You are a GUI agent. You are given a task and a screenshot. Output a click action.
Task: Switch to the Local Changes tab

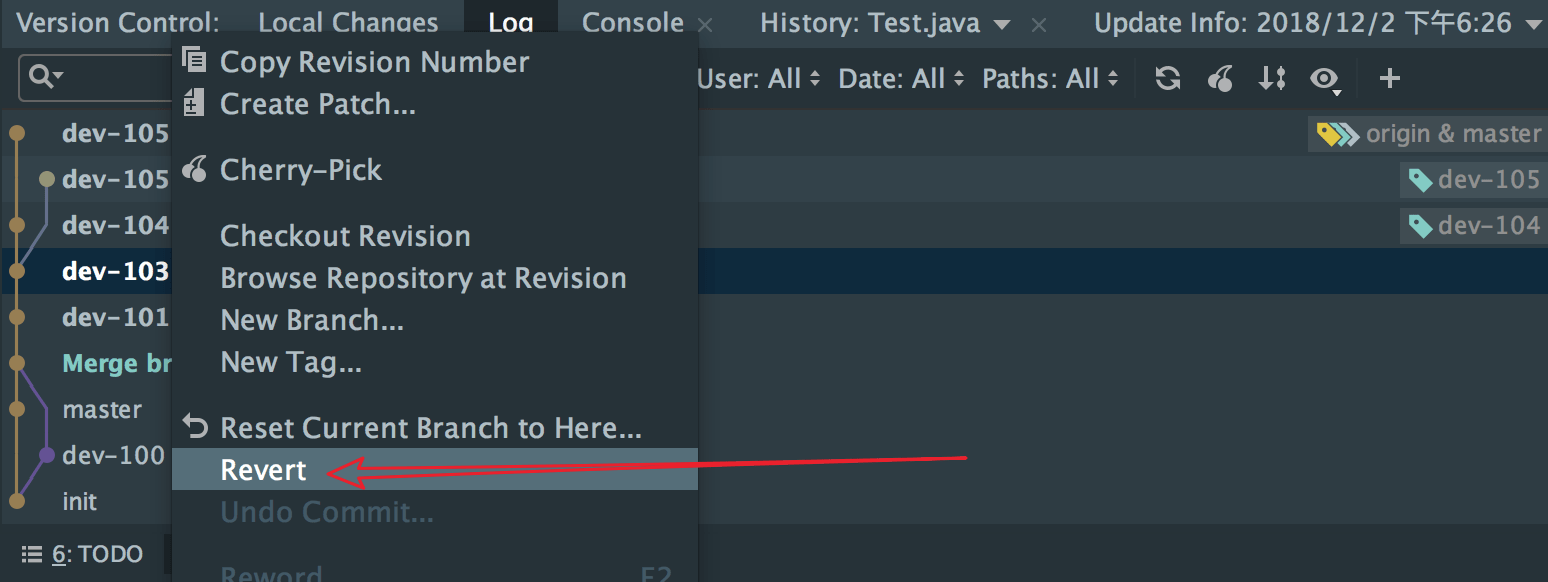click(x=348, y=23)
